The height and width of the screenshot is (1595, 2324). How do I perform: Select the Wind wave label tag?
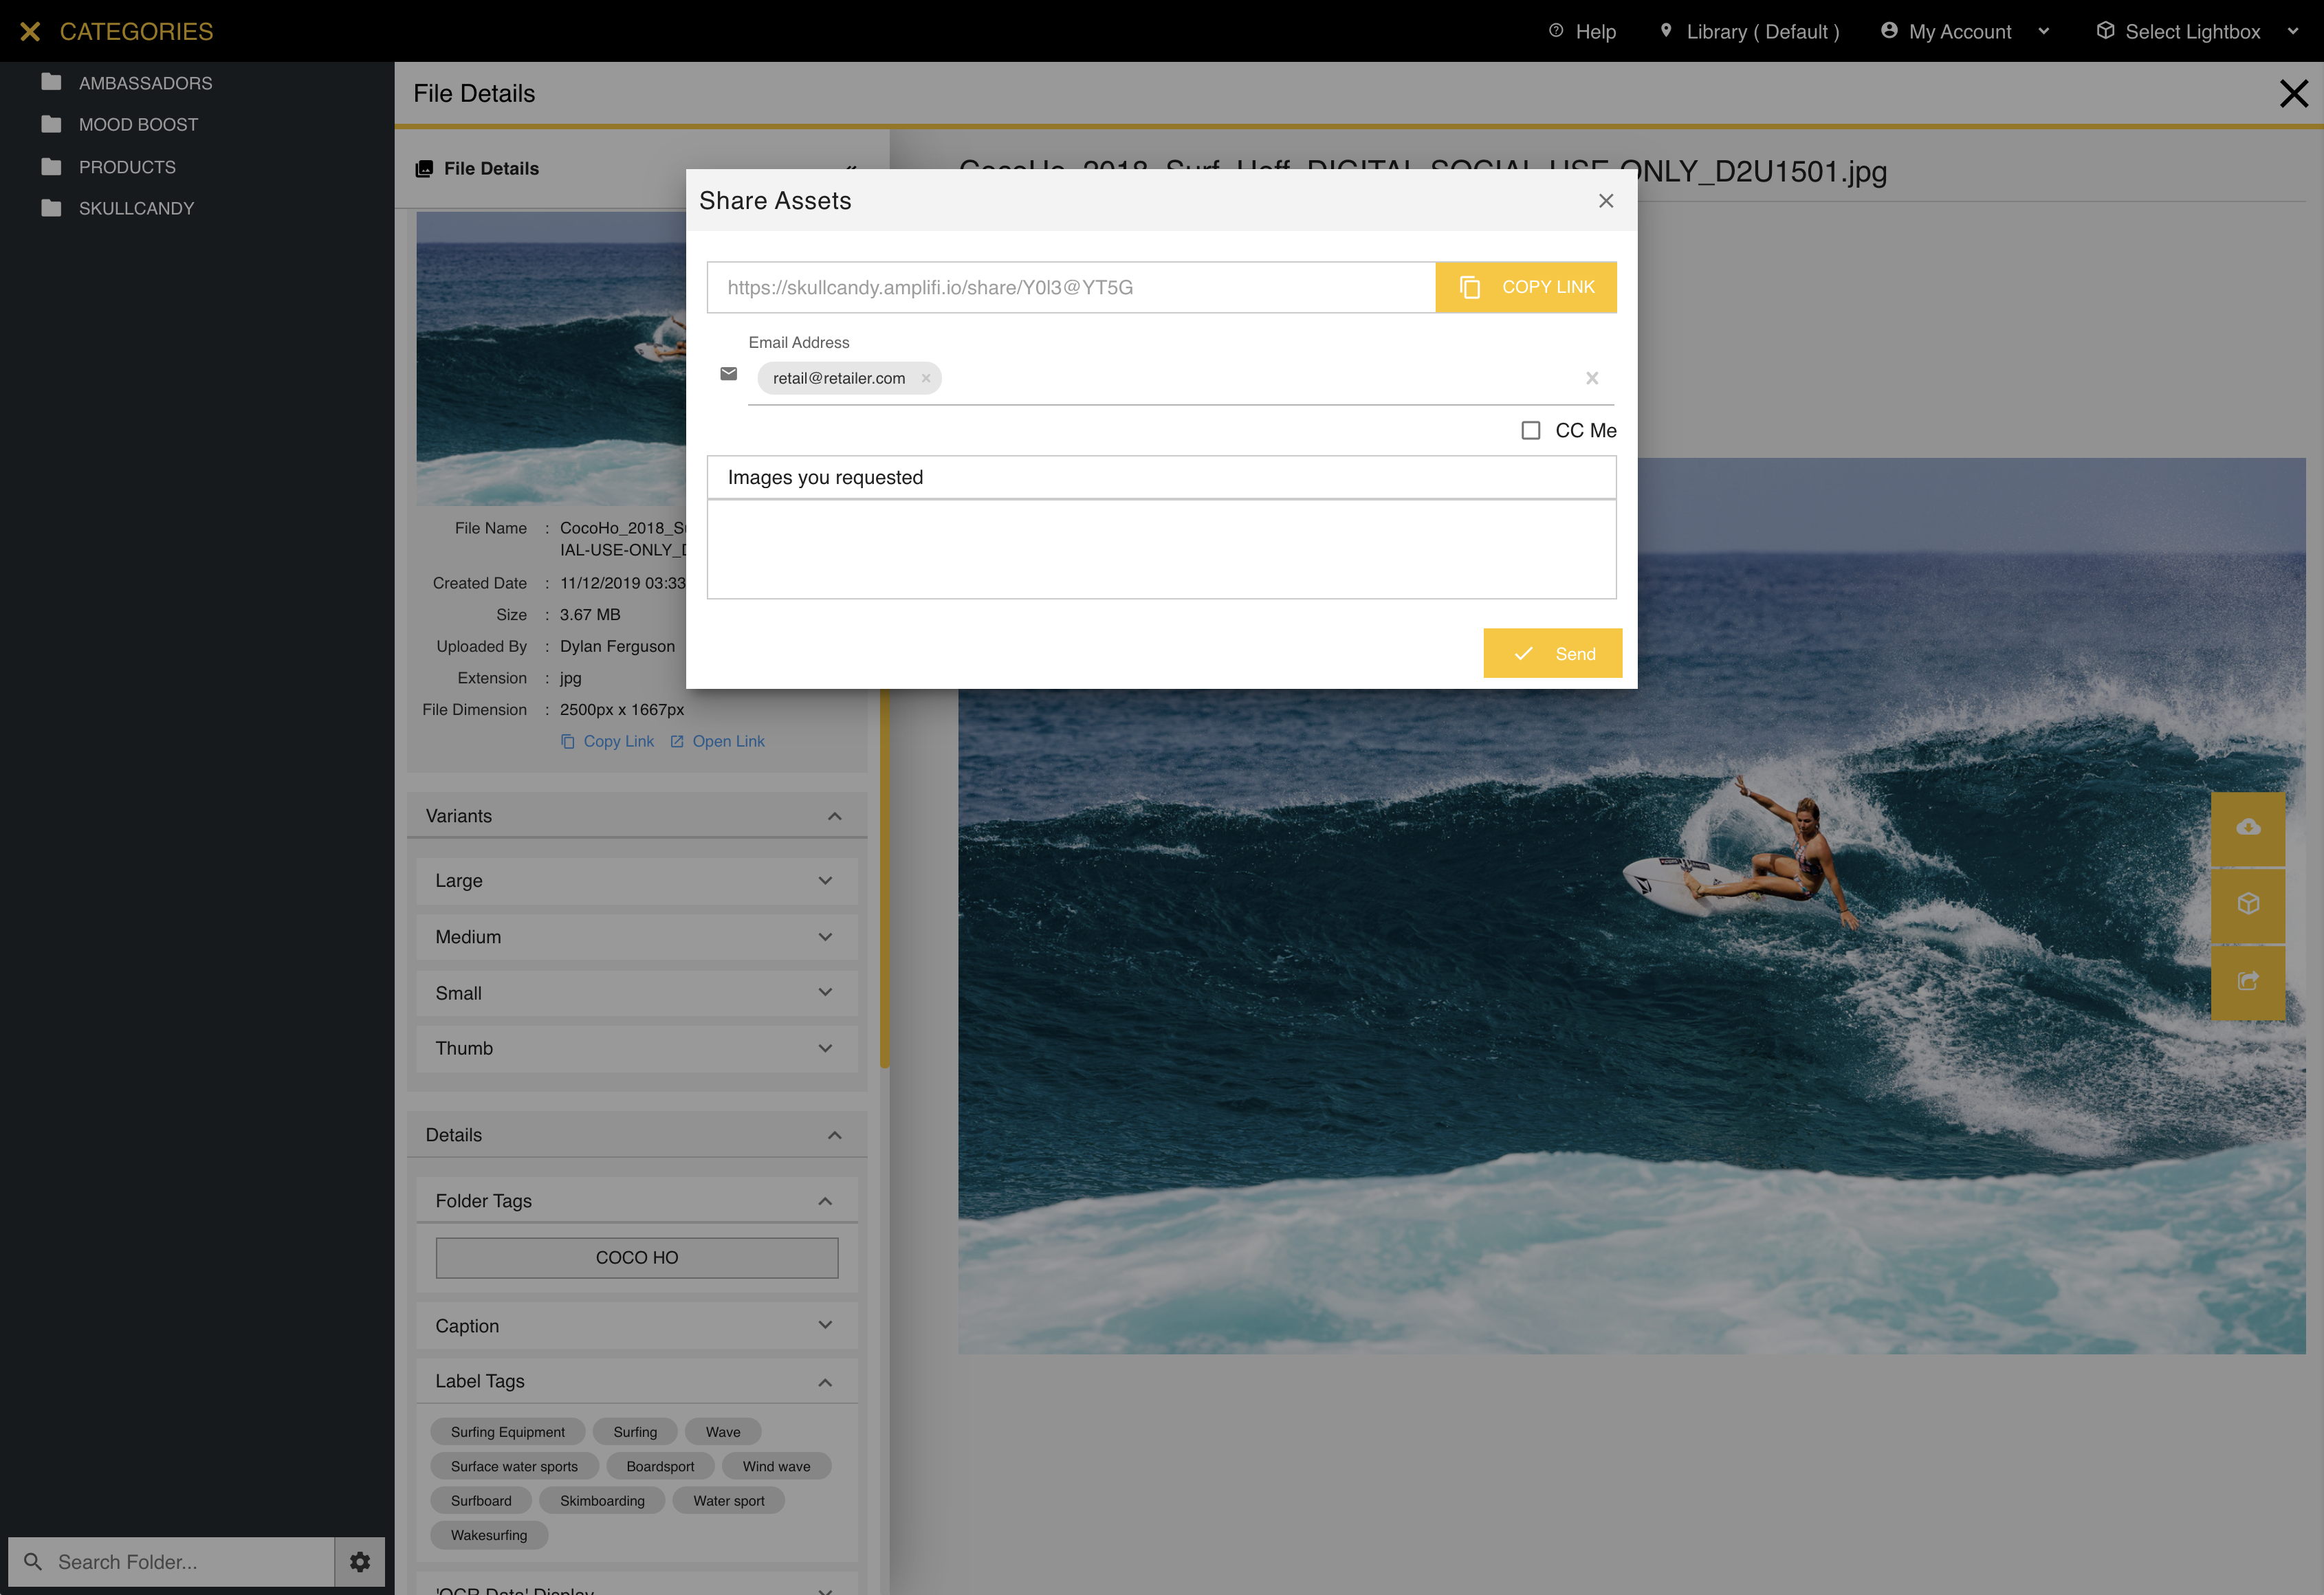776,1467
